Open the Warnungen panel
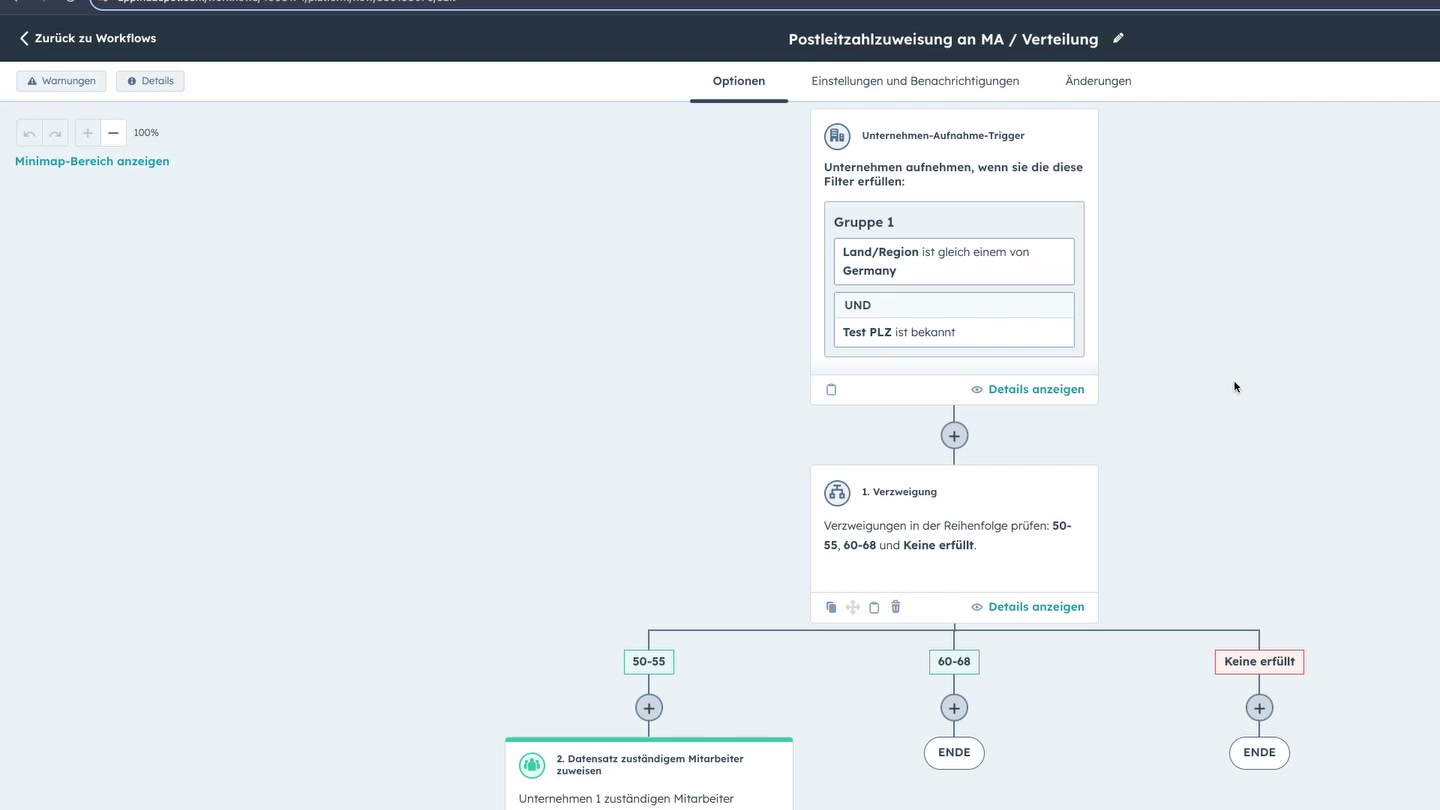This screenshot has width=1440, height=810. point(61,81)
